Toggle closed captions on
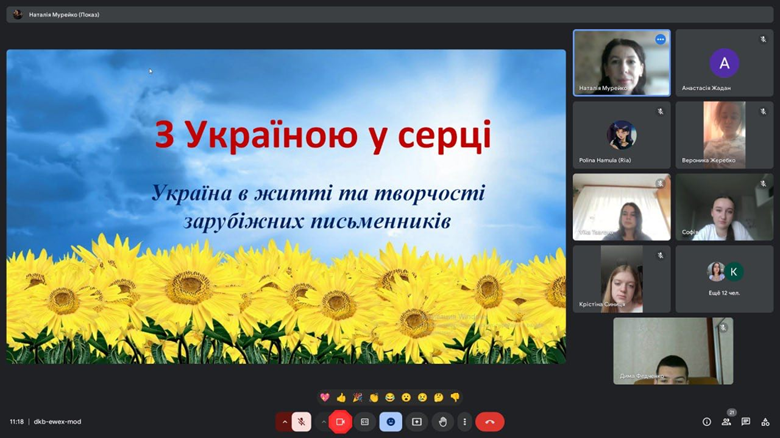Screen dimensions: 780x438 [365, 422]
